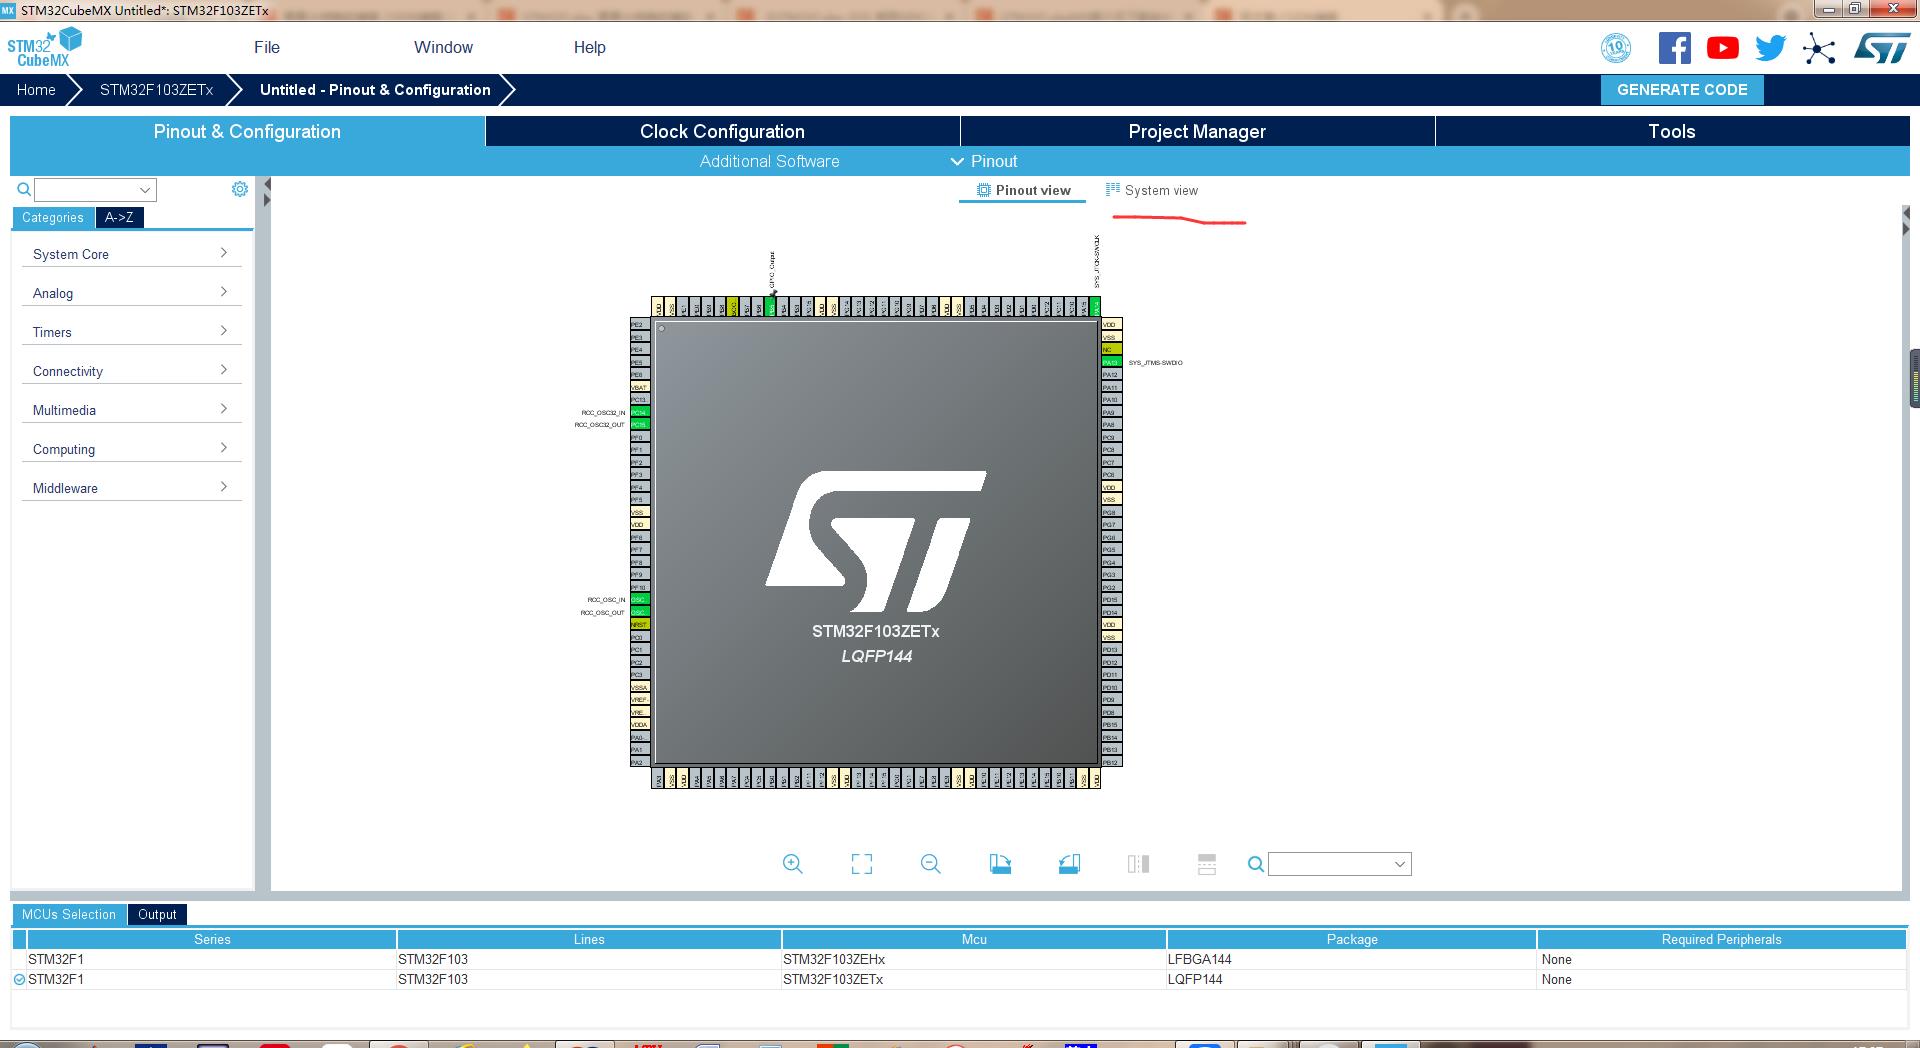Expand Computing category
This screenshot has width=1920, height=1048.
(x=131, y=449)
